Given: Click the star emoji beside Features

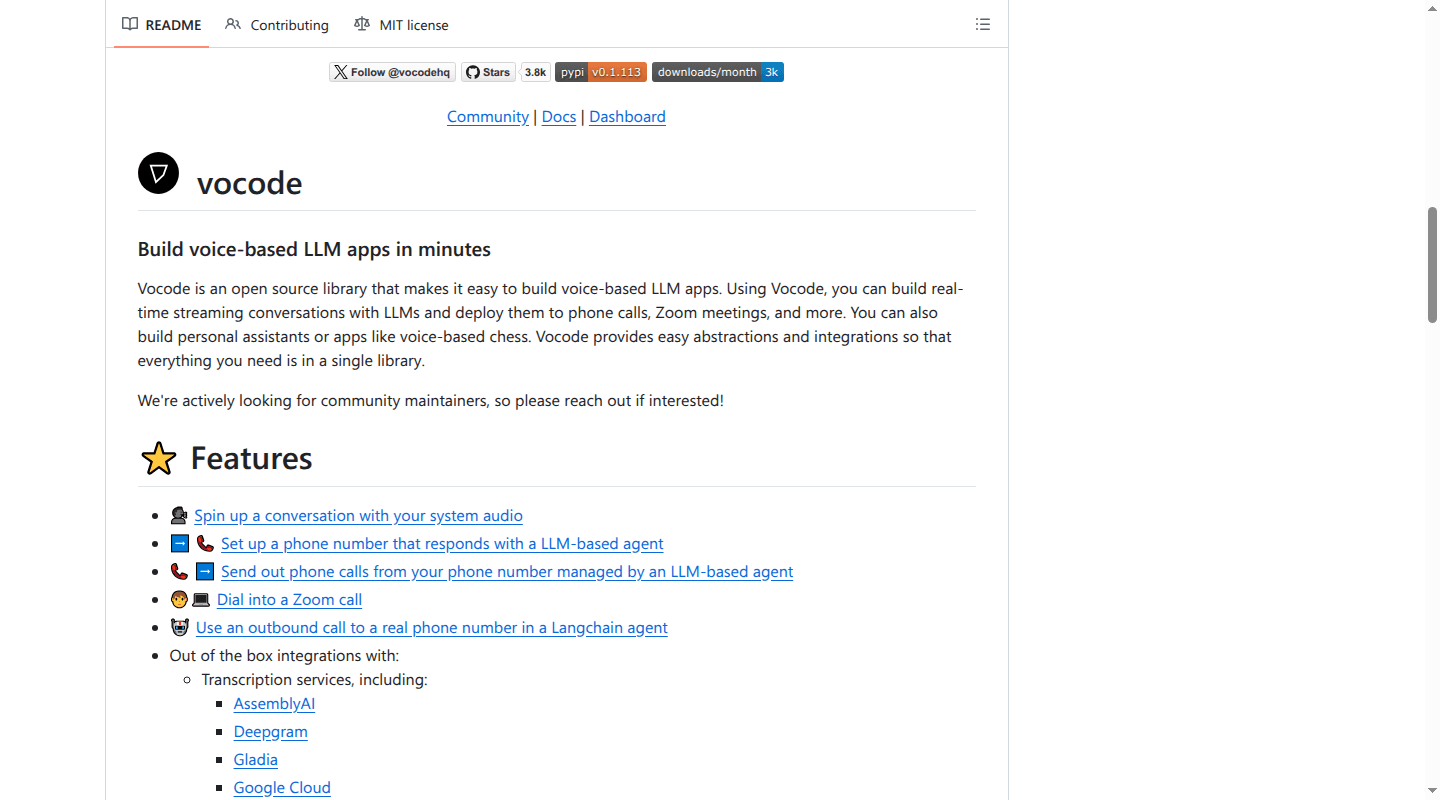Looking at the screenshot, I should pyautogui.click(x=159, y=459).
